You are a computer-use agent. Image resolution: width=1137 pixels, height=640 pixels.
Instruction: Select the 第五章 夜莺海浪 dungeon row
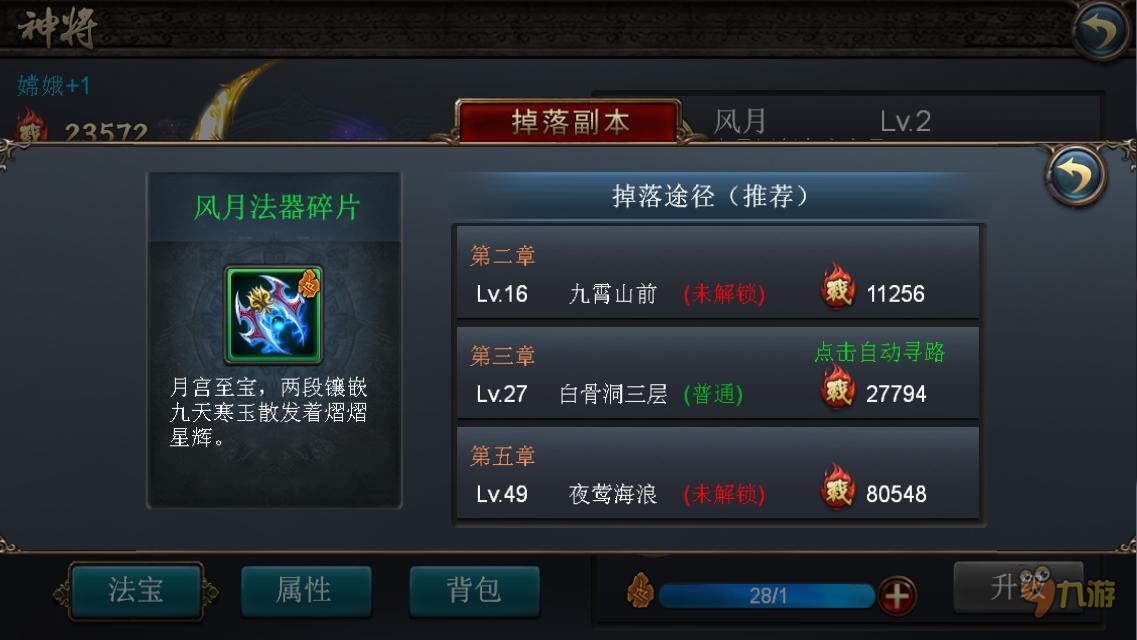click(718, 473)
